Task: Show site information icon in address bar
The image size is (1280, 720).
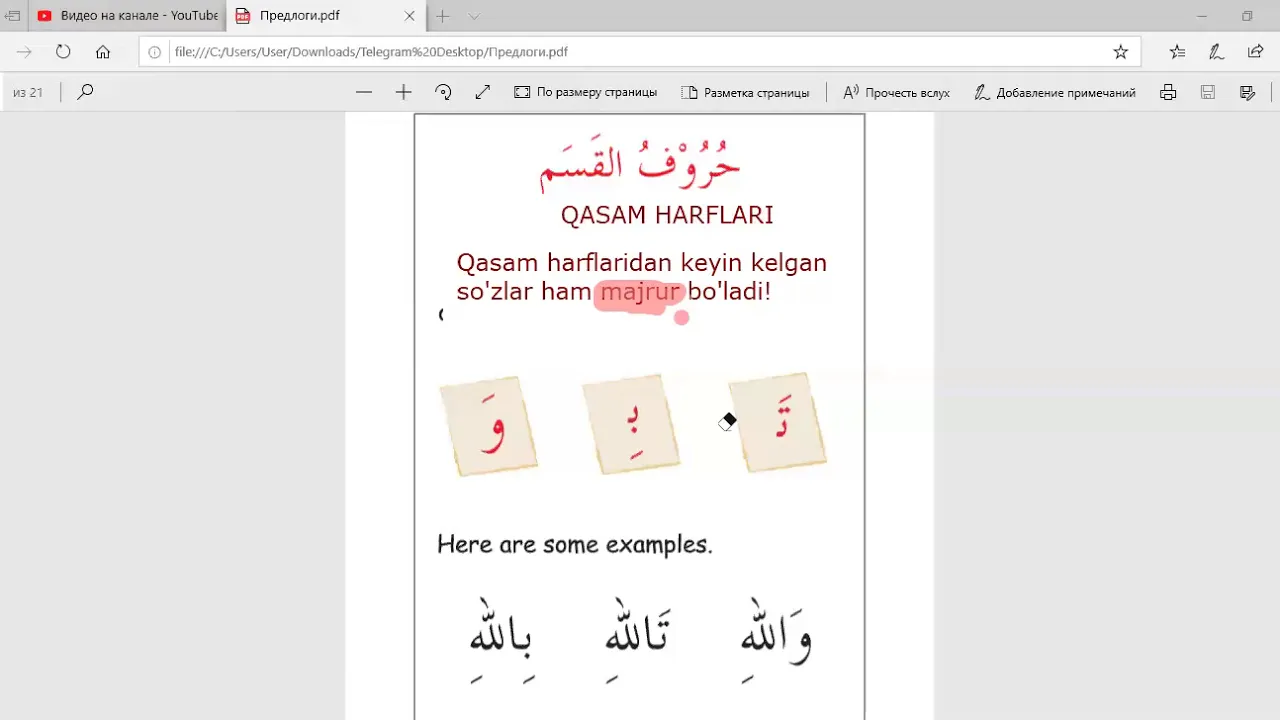Action: (x=155, y=52)
